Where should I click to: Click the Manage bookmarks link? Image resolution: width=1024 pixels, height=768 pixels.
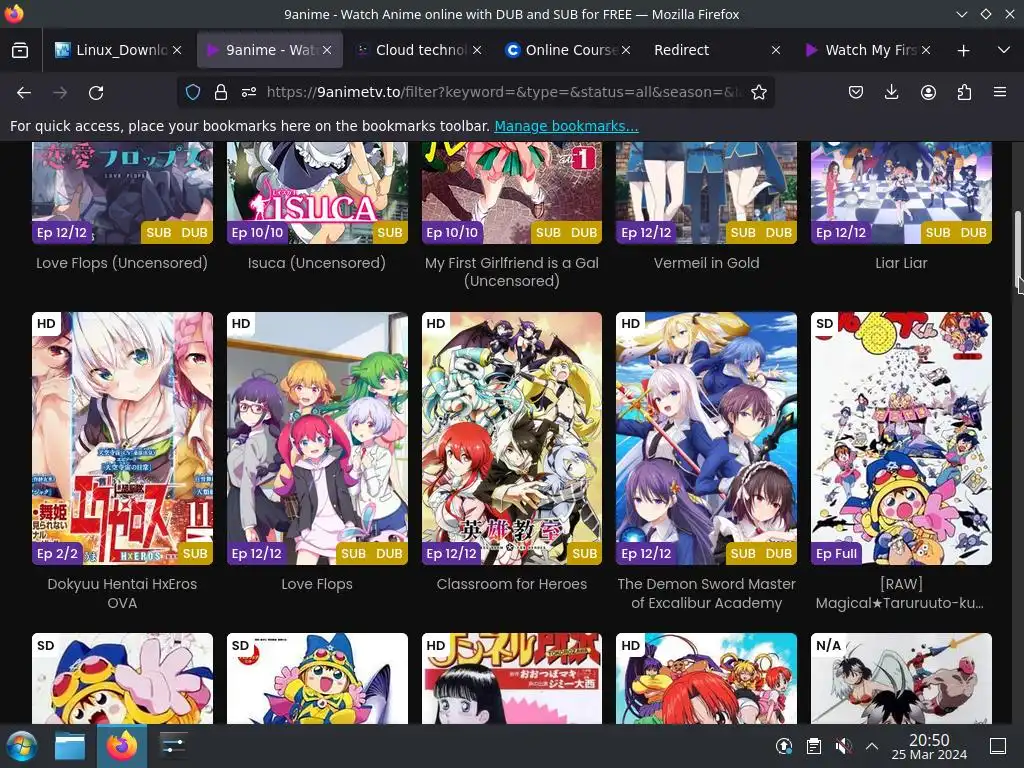tap(566, 126)
